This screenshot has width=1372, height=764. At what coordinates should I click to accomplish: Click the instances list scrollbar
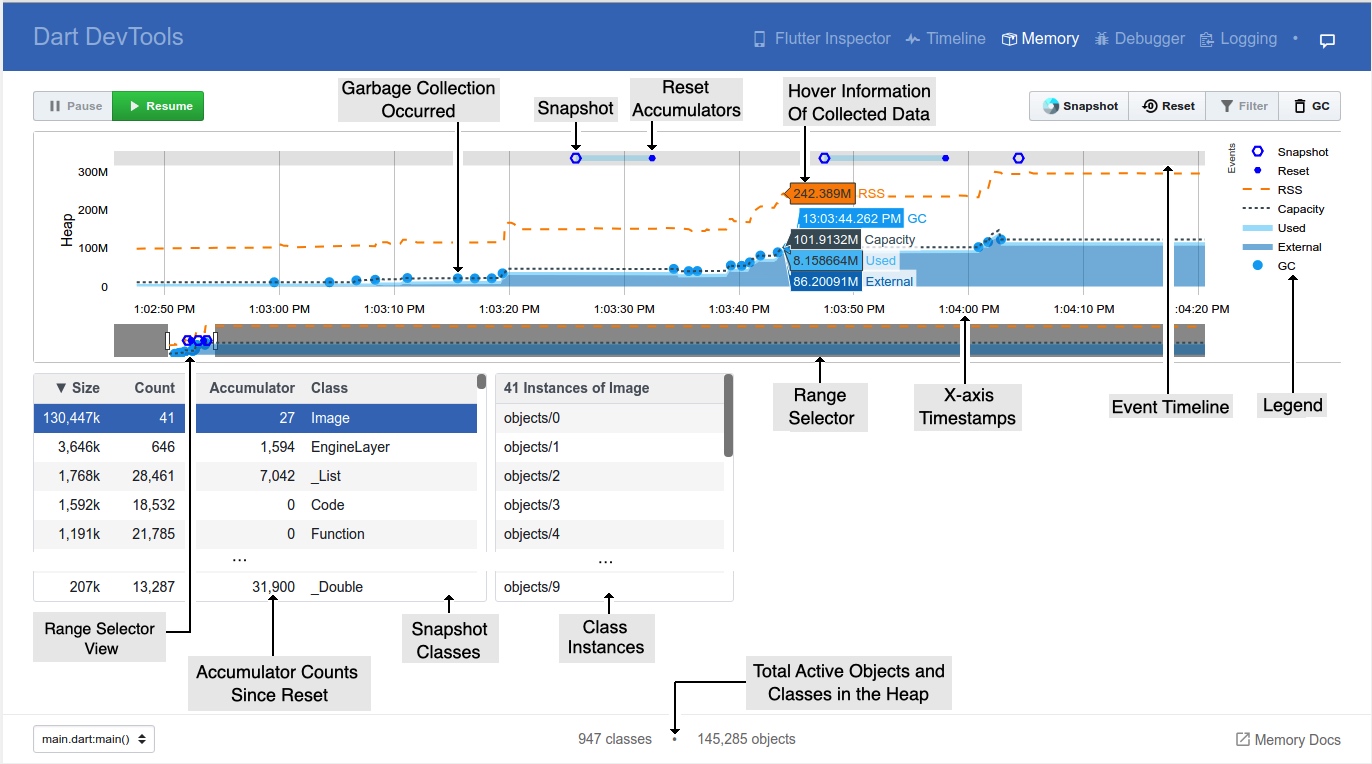[x=728, y=416]
